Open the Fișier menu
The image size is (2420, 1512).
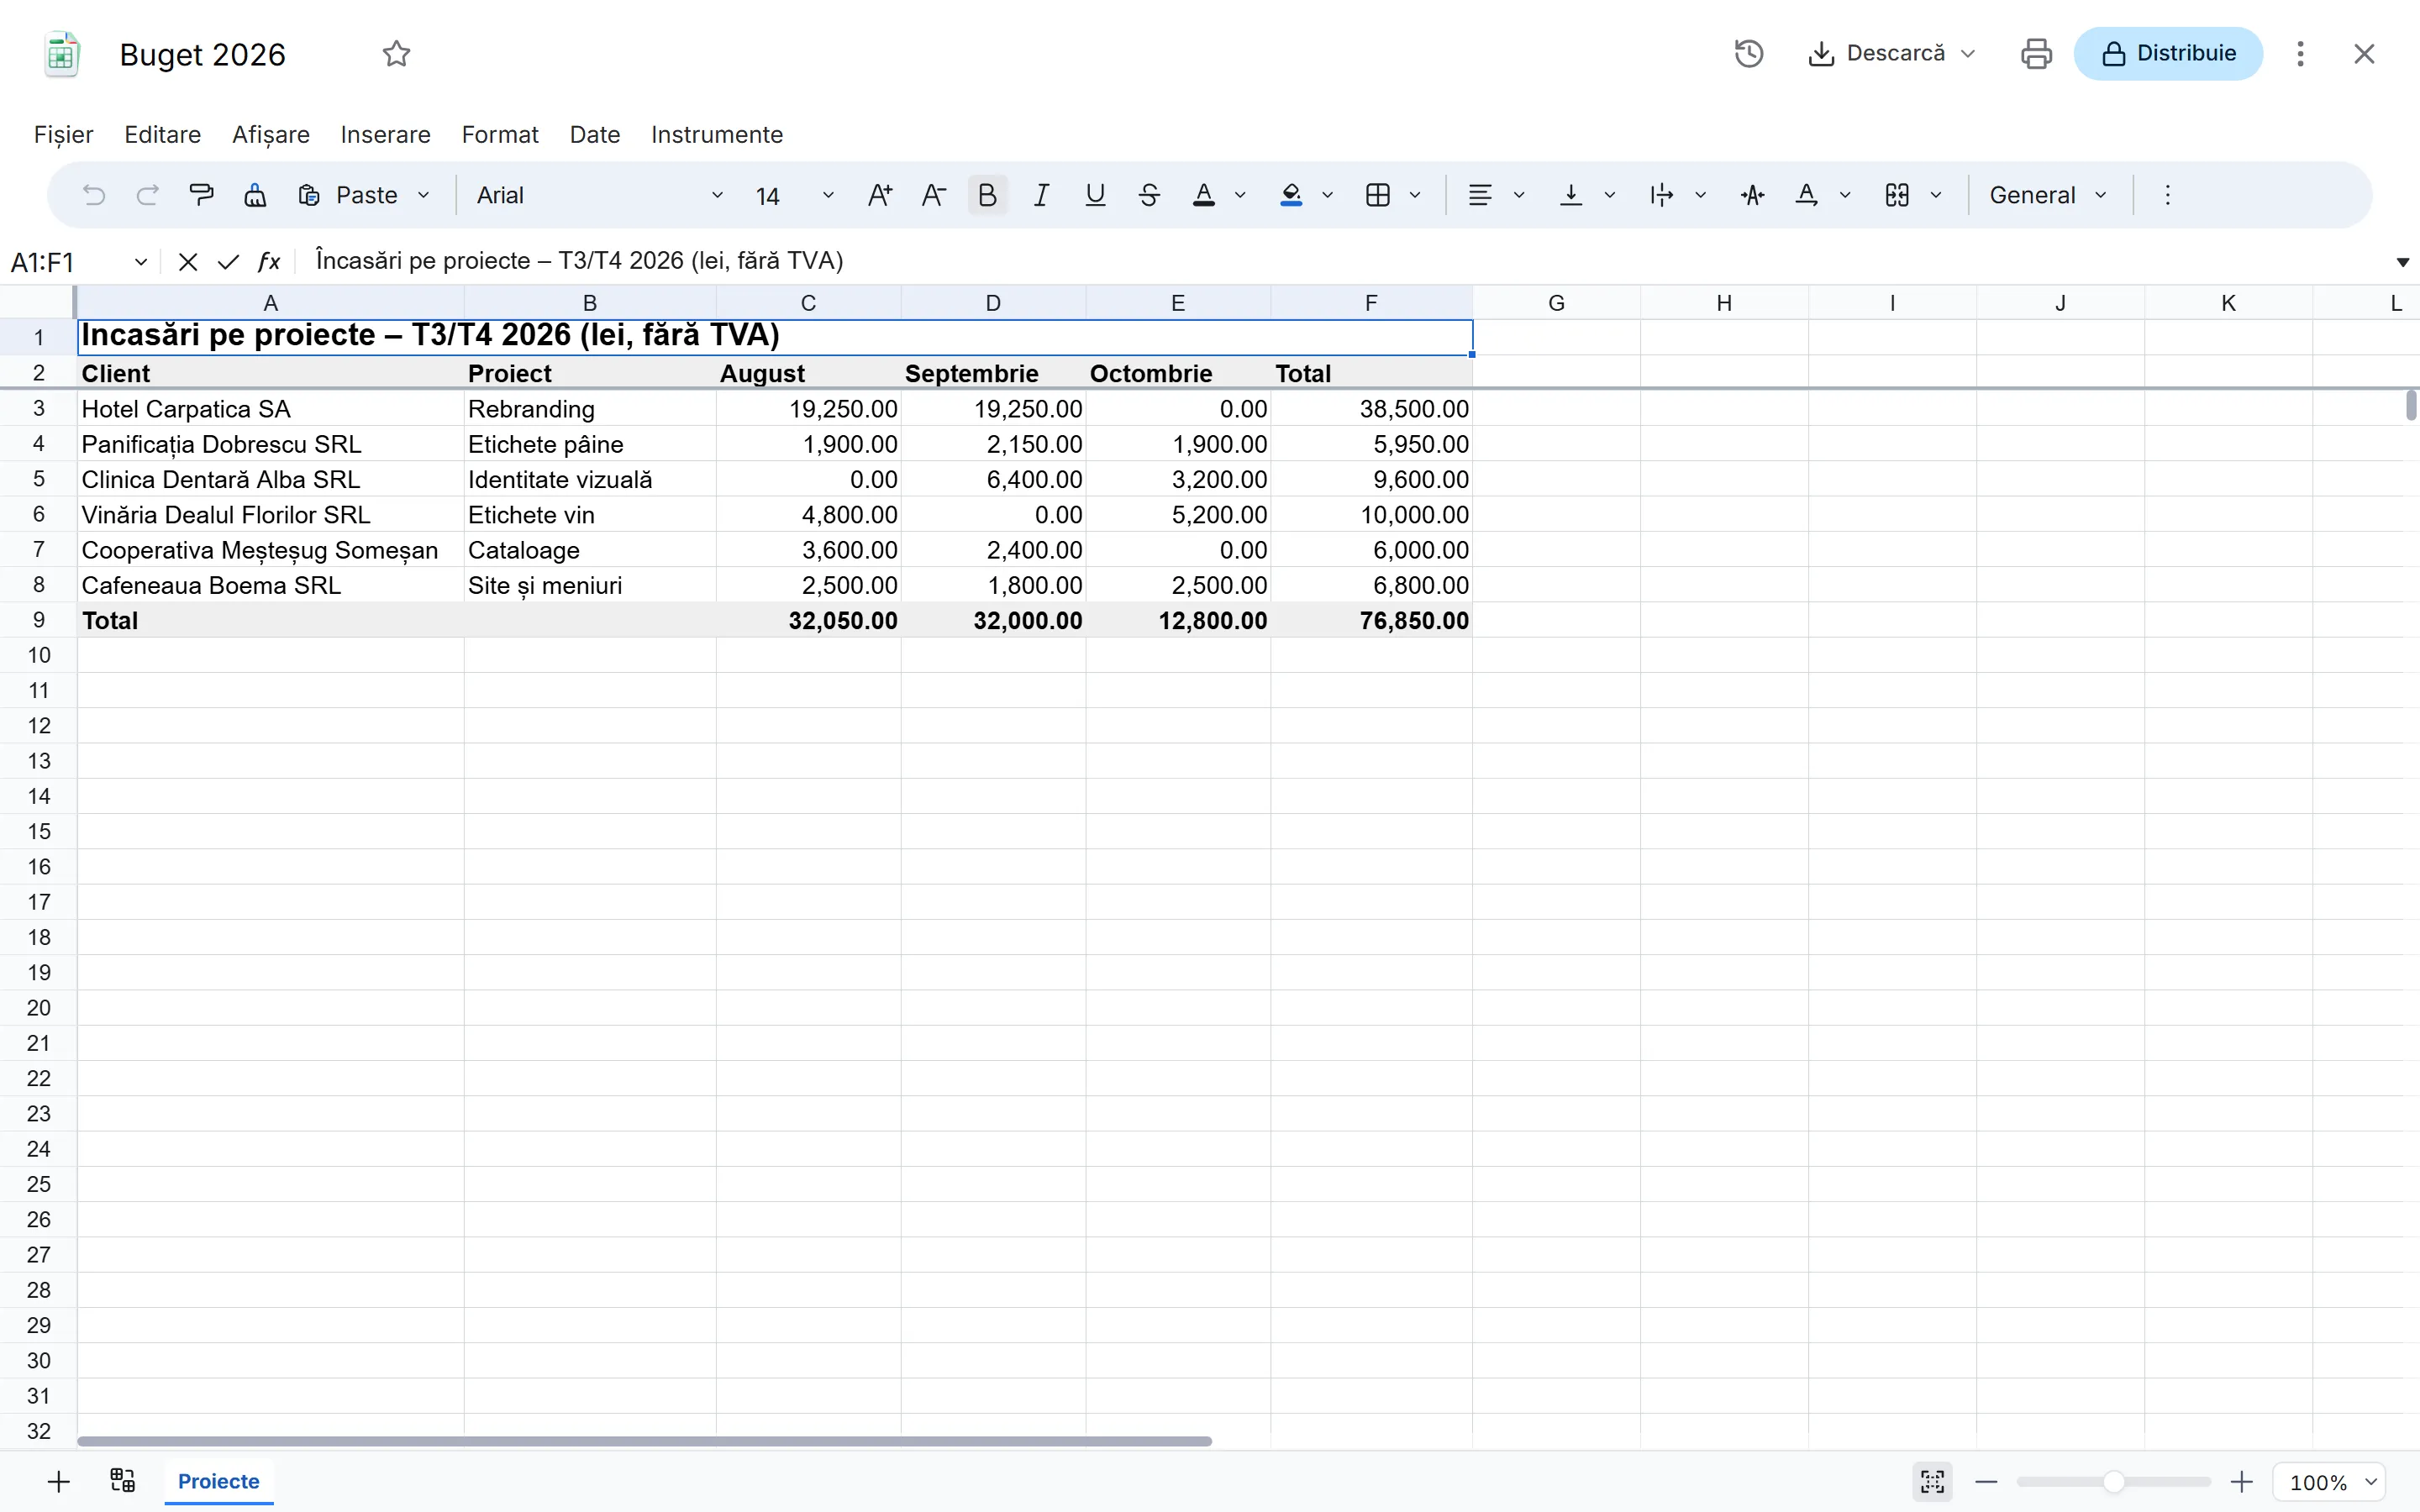click(x=64, y=134)
